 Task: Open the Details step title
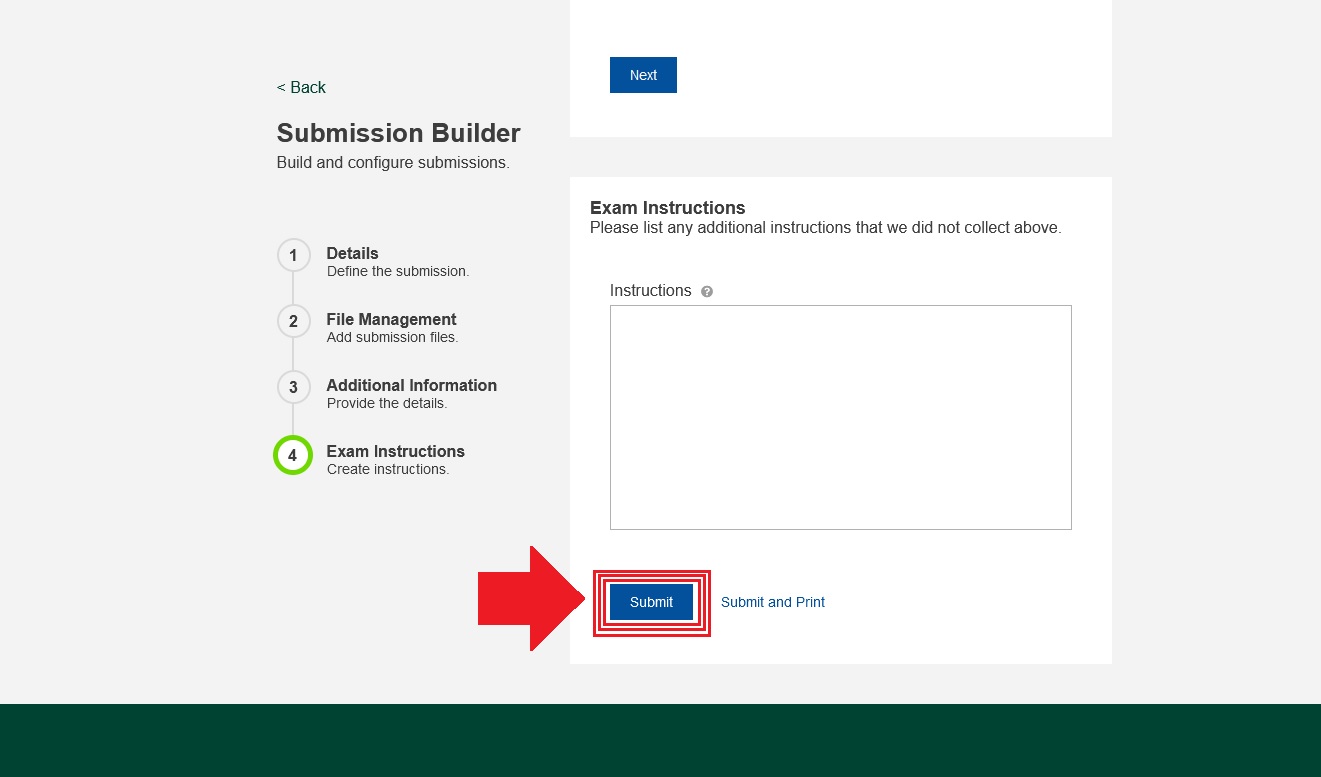coord(352,253)
